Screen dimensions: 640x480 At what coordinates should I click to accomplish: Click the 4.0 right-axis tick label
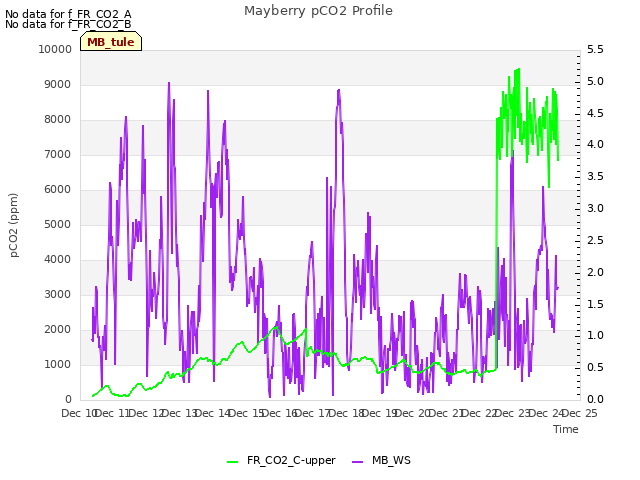click(595, 144)
